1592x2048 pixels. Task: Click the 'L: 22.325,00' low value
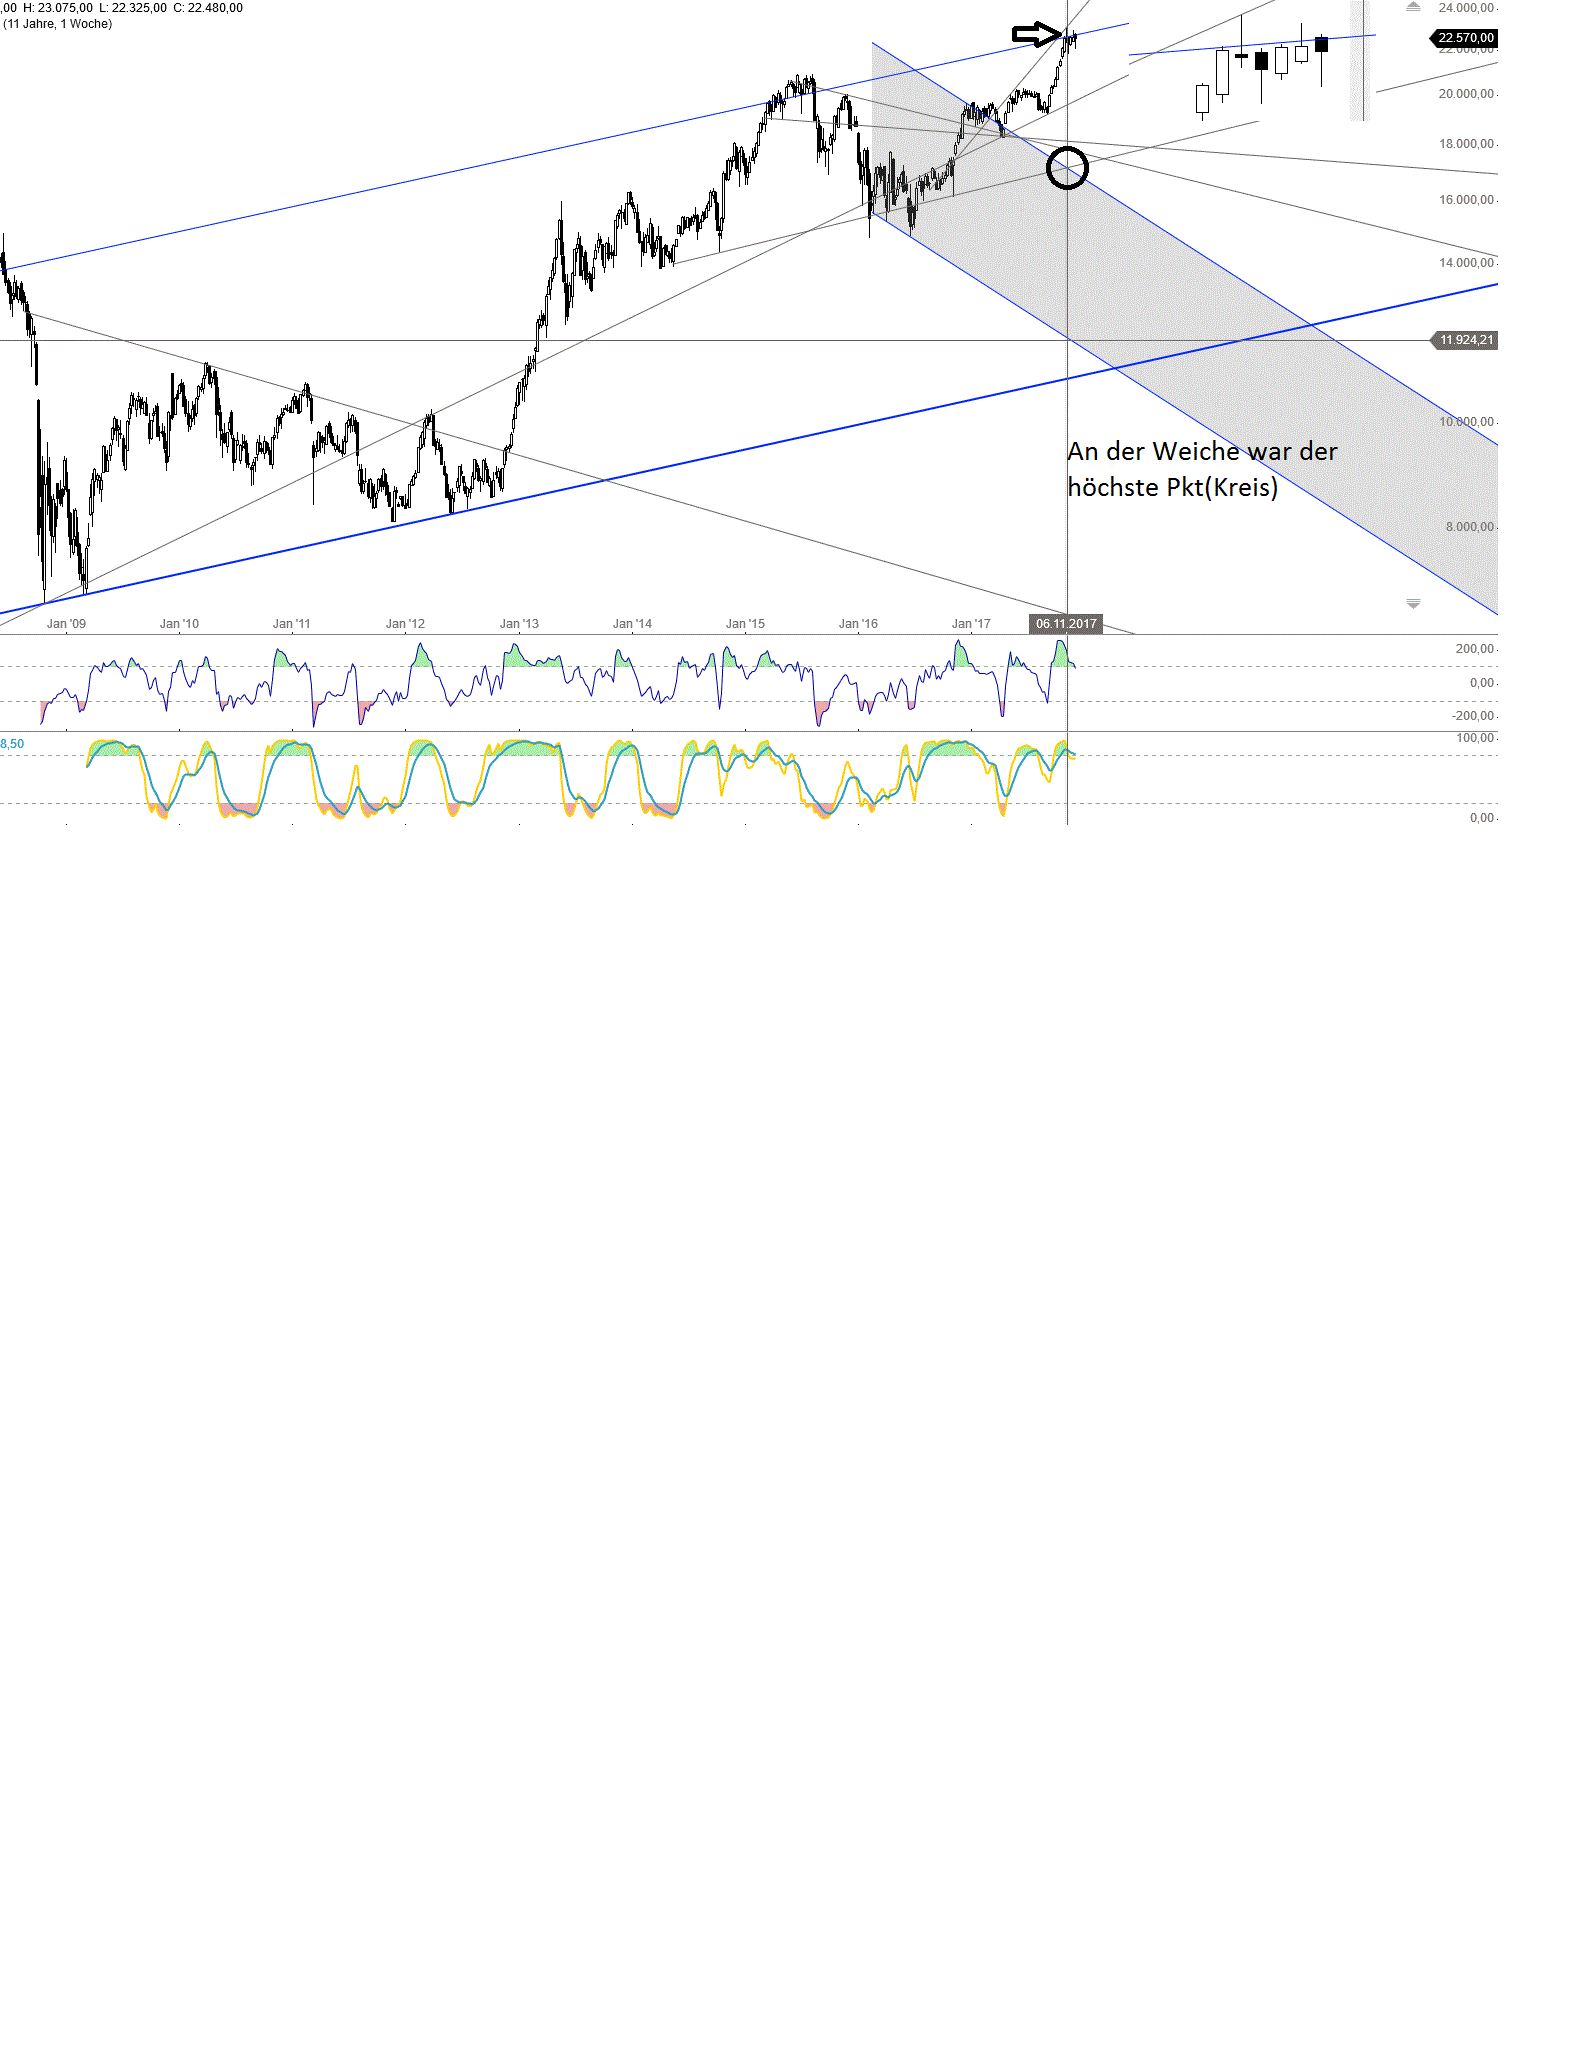pyautogui.click(x=133, y=8)
